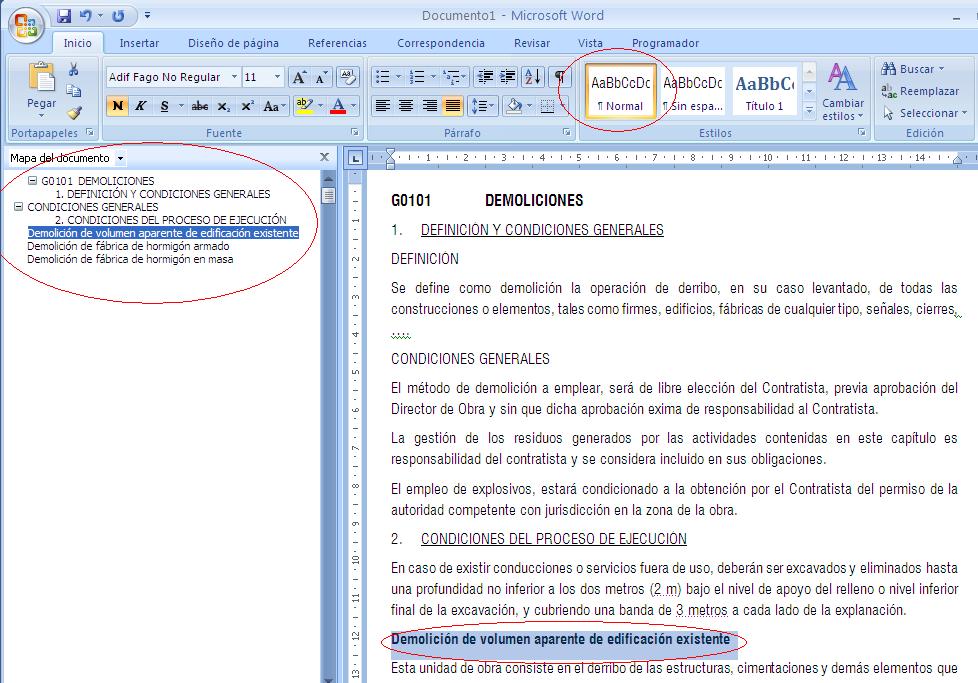This screenshot has height=683, width=978.
Task: Collapse the CONDICIONES GENERALES node in the map
Action: (18, 206)
